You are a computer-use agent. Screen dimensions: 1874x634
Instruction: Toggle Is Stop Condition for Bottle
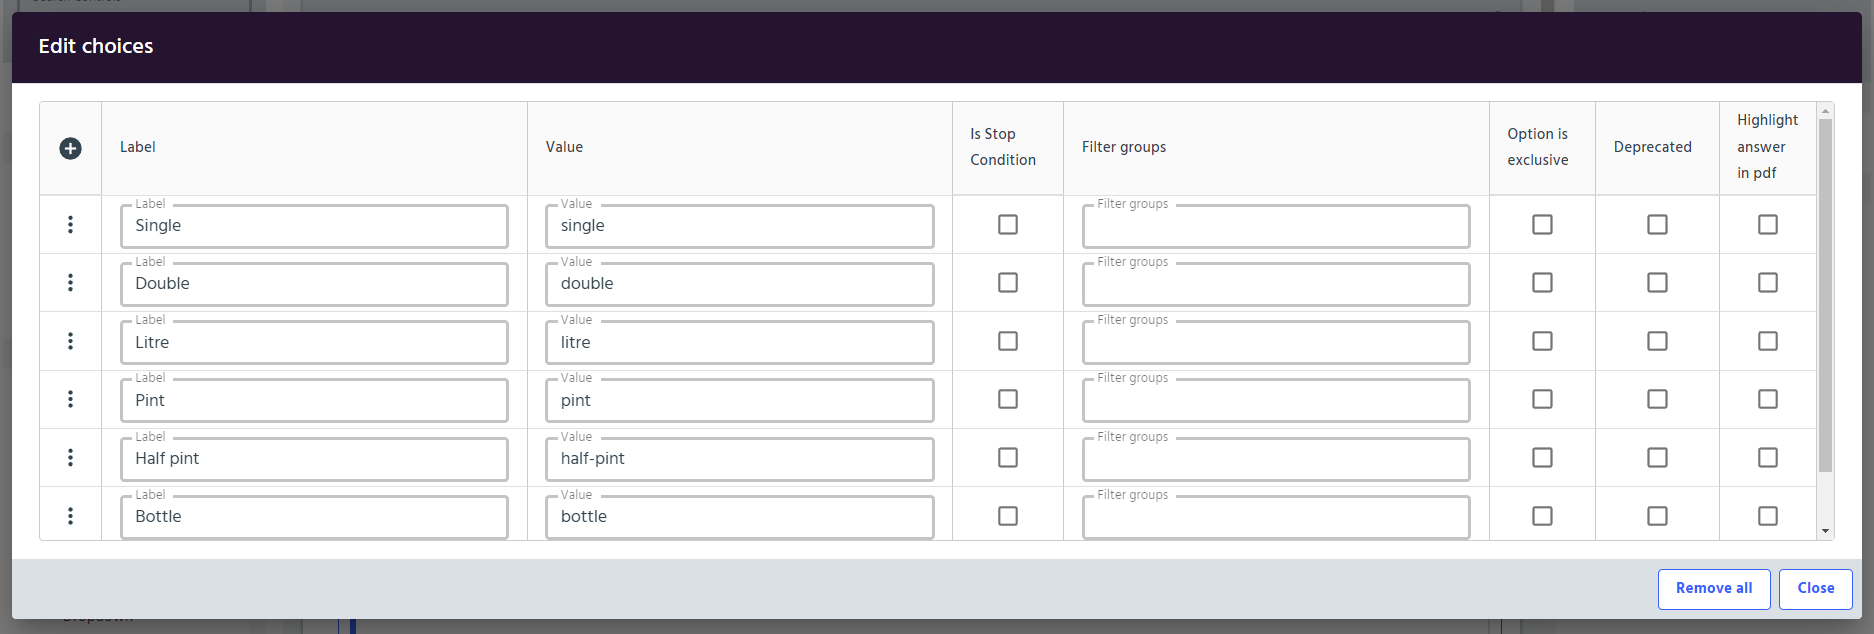1008,516
